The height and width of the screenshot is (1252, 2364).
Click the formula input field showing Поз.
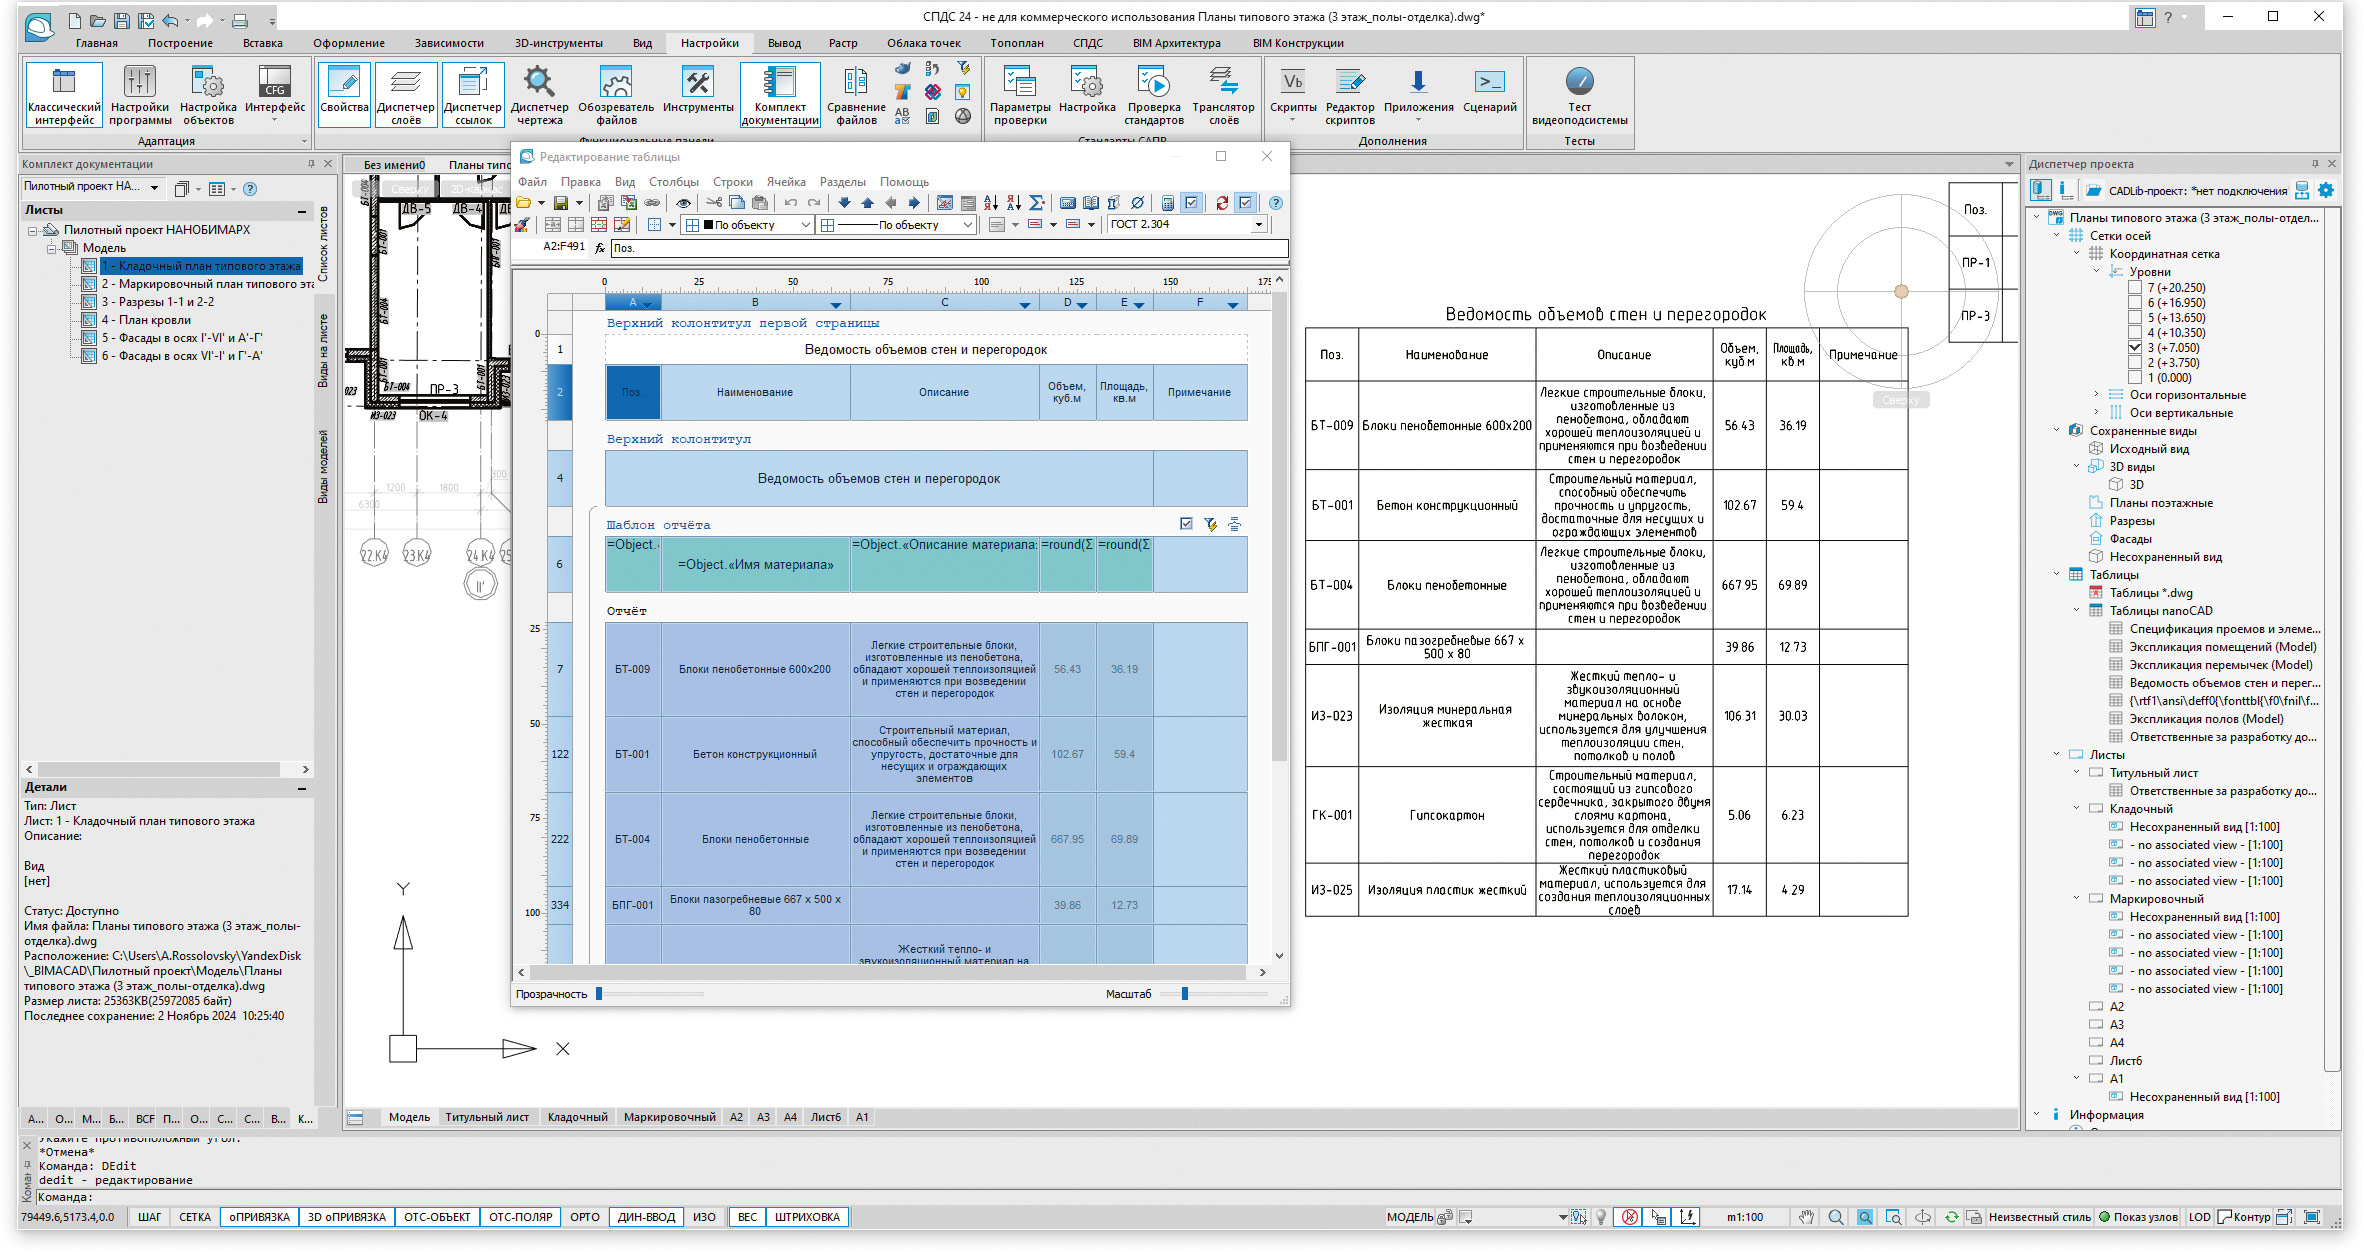[948, 248]
